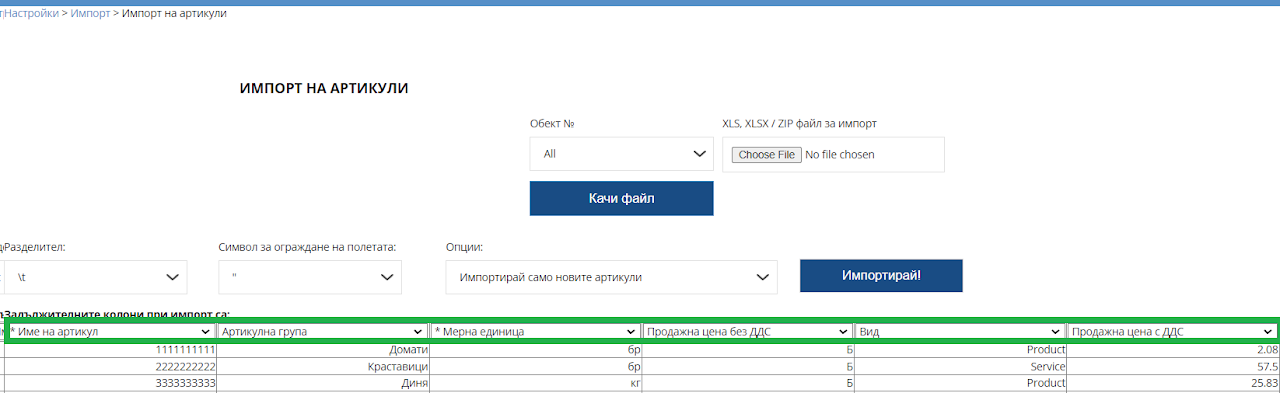Open the Настройки breadcrumb link
The height and width of the screenshot is (393, 1280).
tap(30, 14)
